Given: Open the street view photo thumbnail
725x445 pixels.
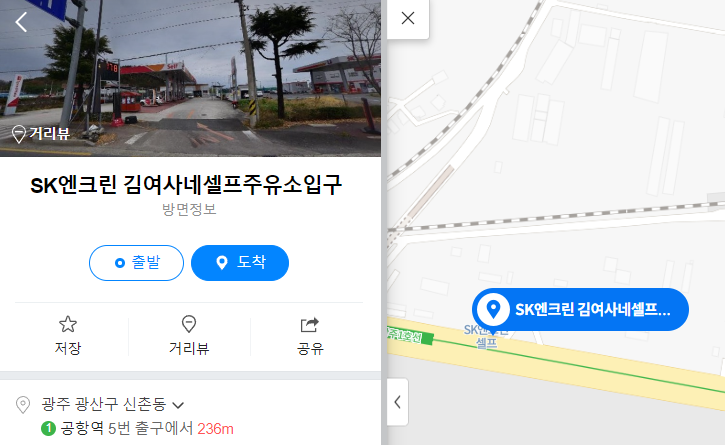Looking at the screenshot, I should [x=190, y=78].
